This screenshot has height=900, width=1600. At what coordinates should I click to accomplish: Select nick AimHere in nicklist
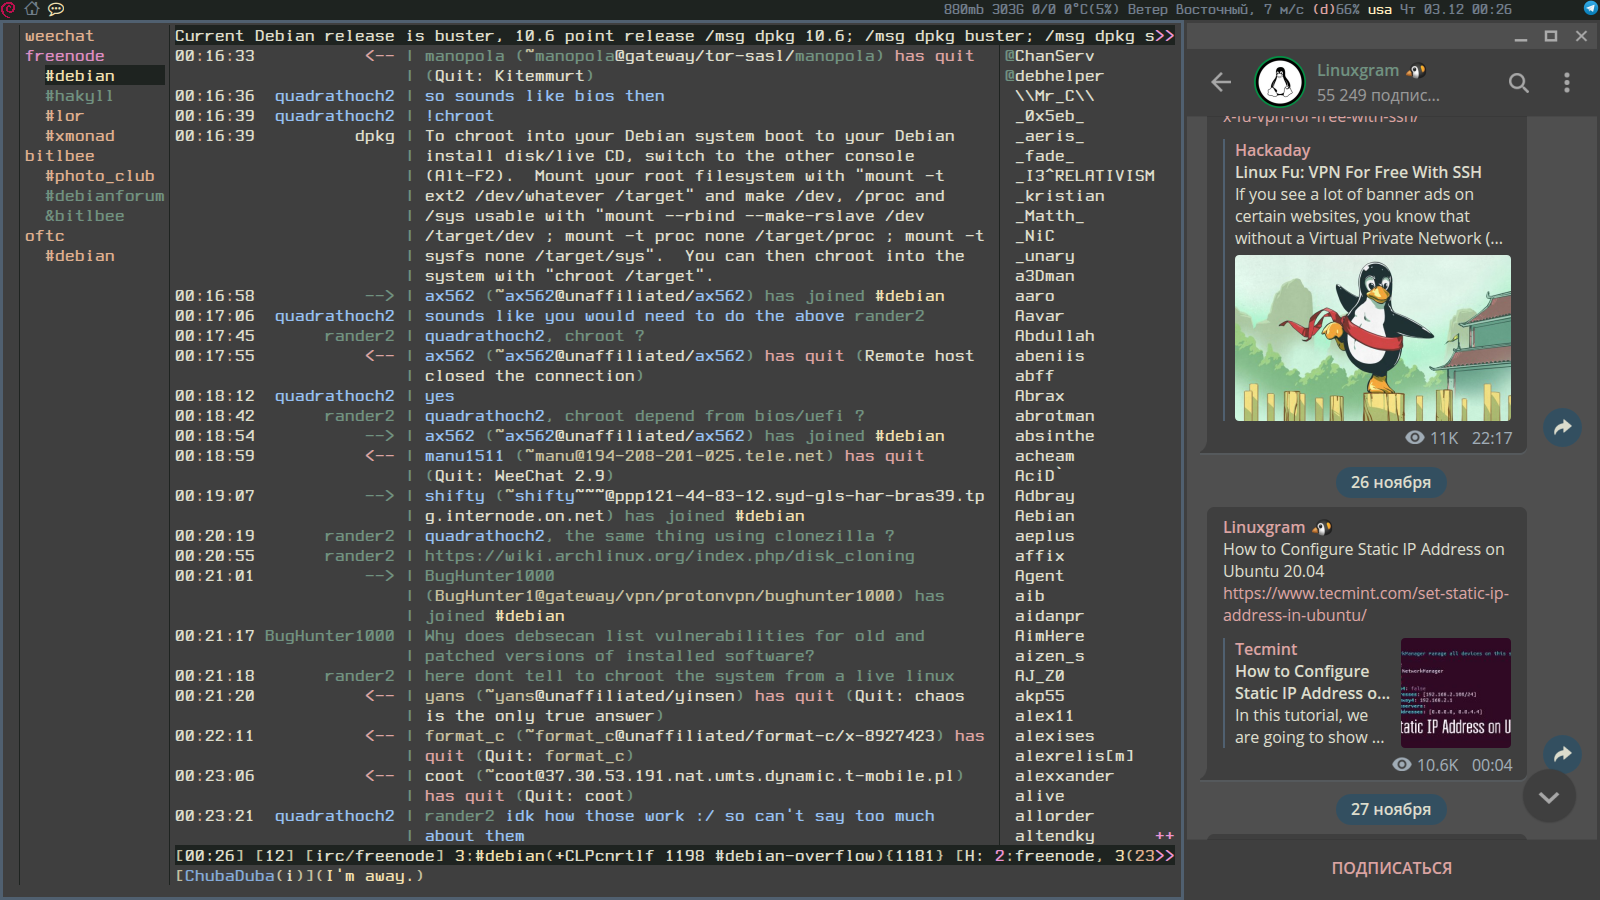click(1049, 636)
